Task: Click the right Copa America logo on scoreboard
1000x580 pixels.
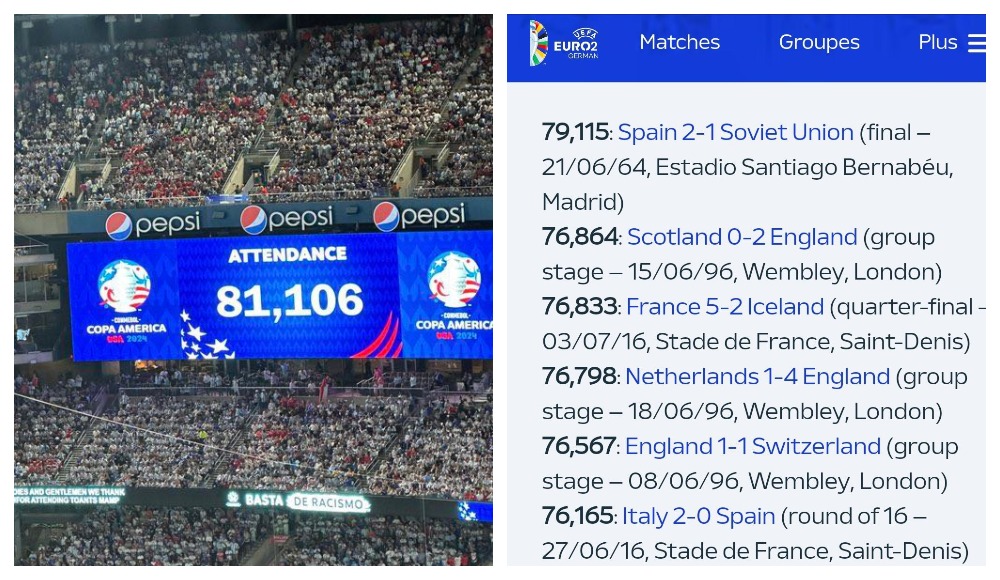Action: click(454, 296)
